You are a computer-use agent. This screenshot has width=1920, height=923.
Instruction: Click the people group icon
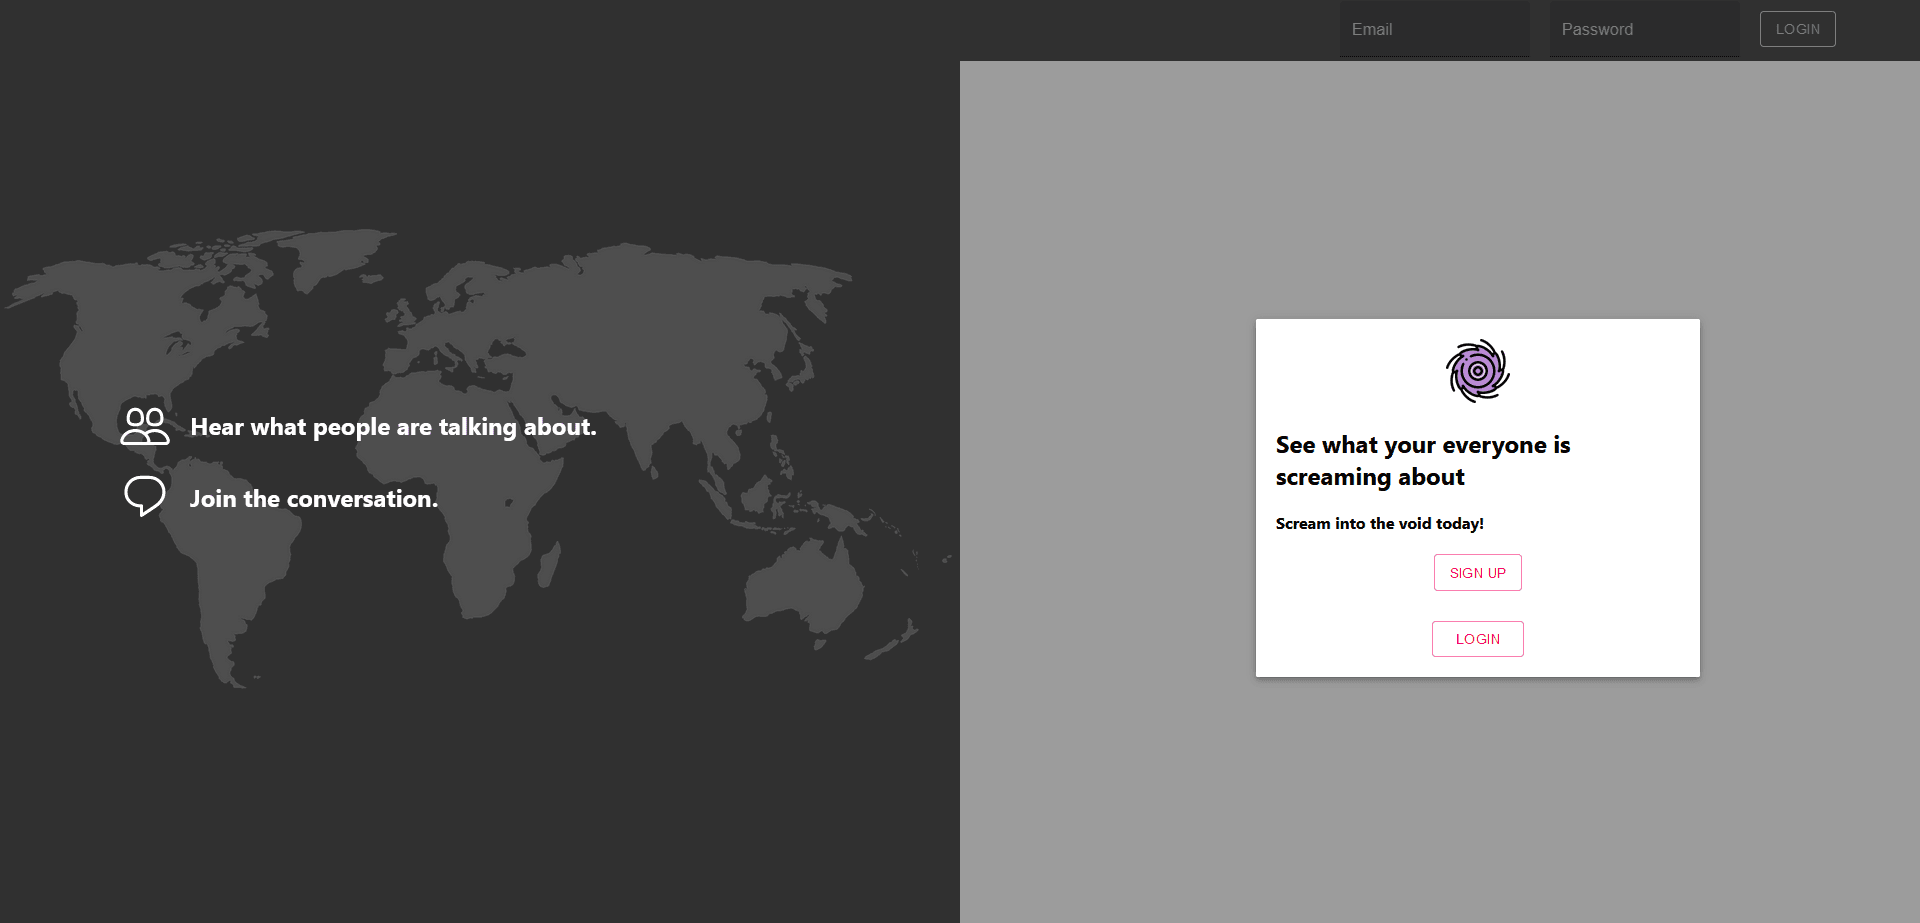pos(145,426)
